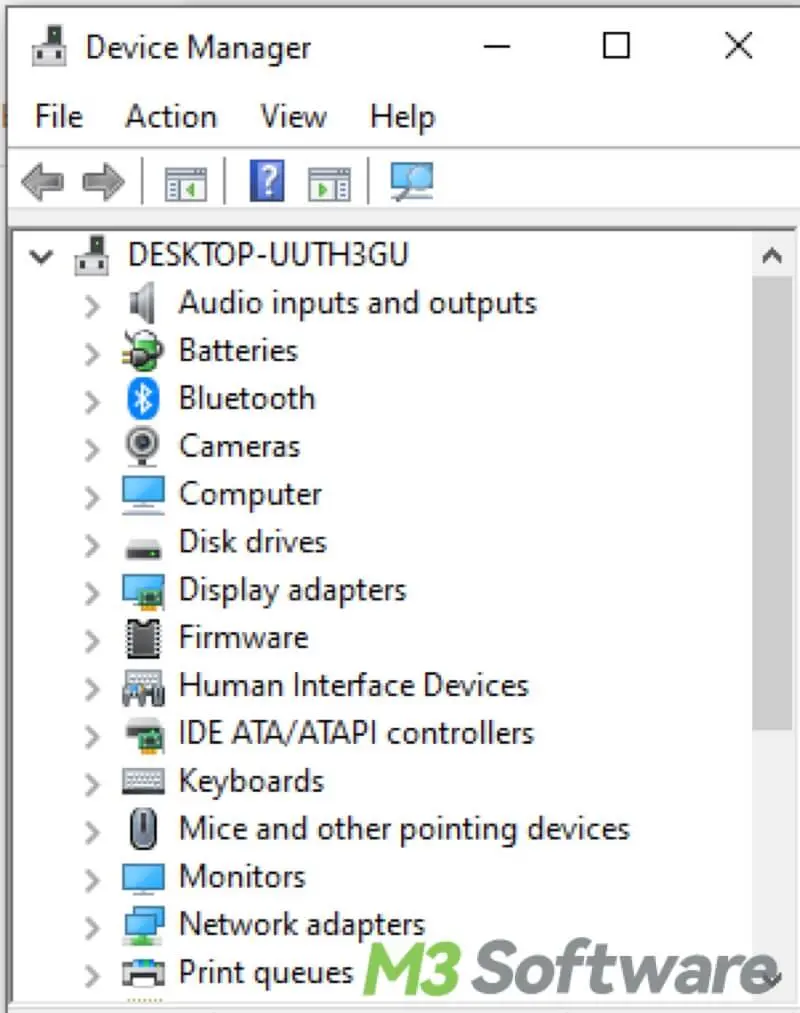Screen dimensions: 800x1013
Task: Expand the Bluetooth category
Action: [x=92, y=402]
